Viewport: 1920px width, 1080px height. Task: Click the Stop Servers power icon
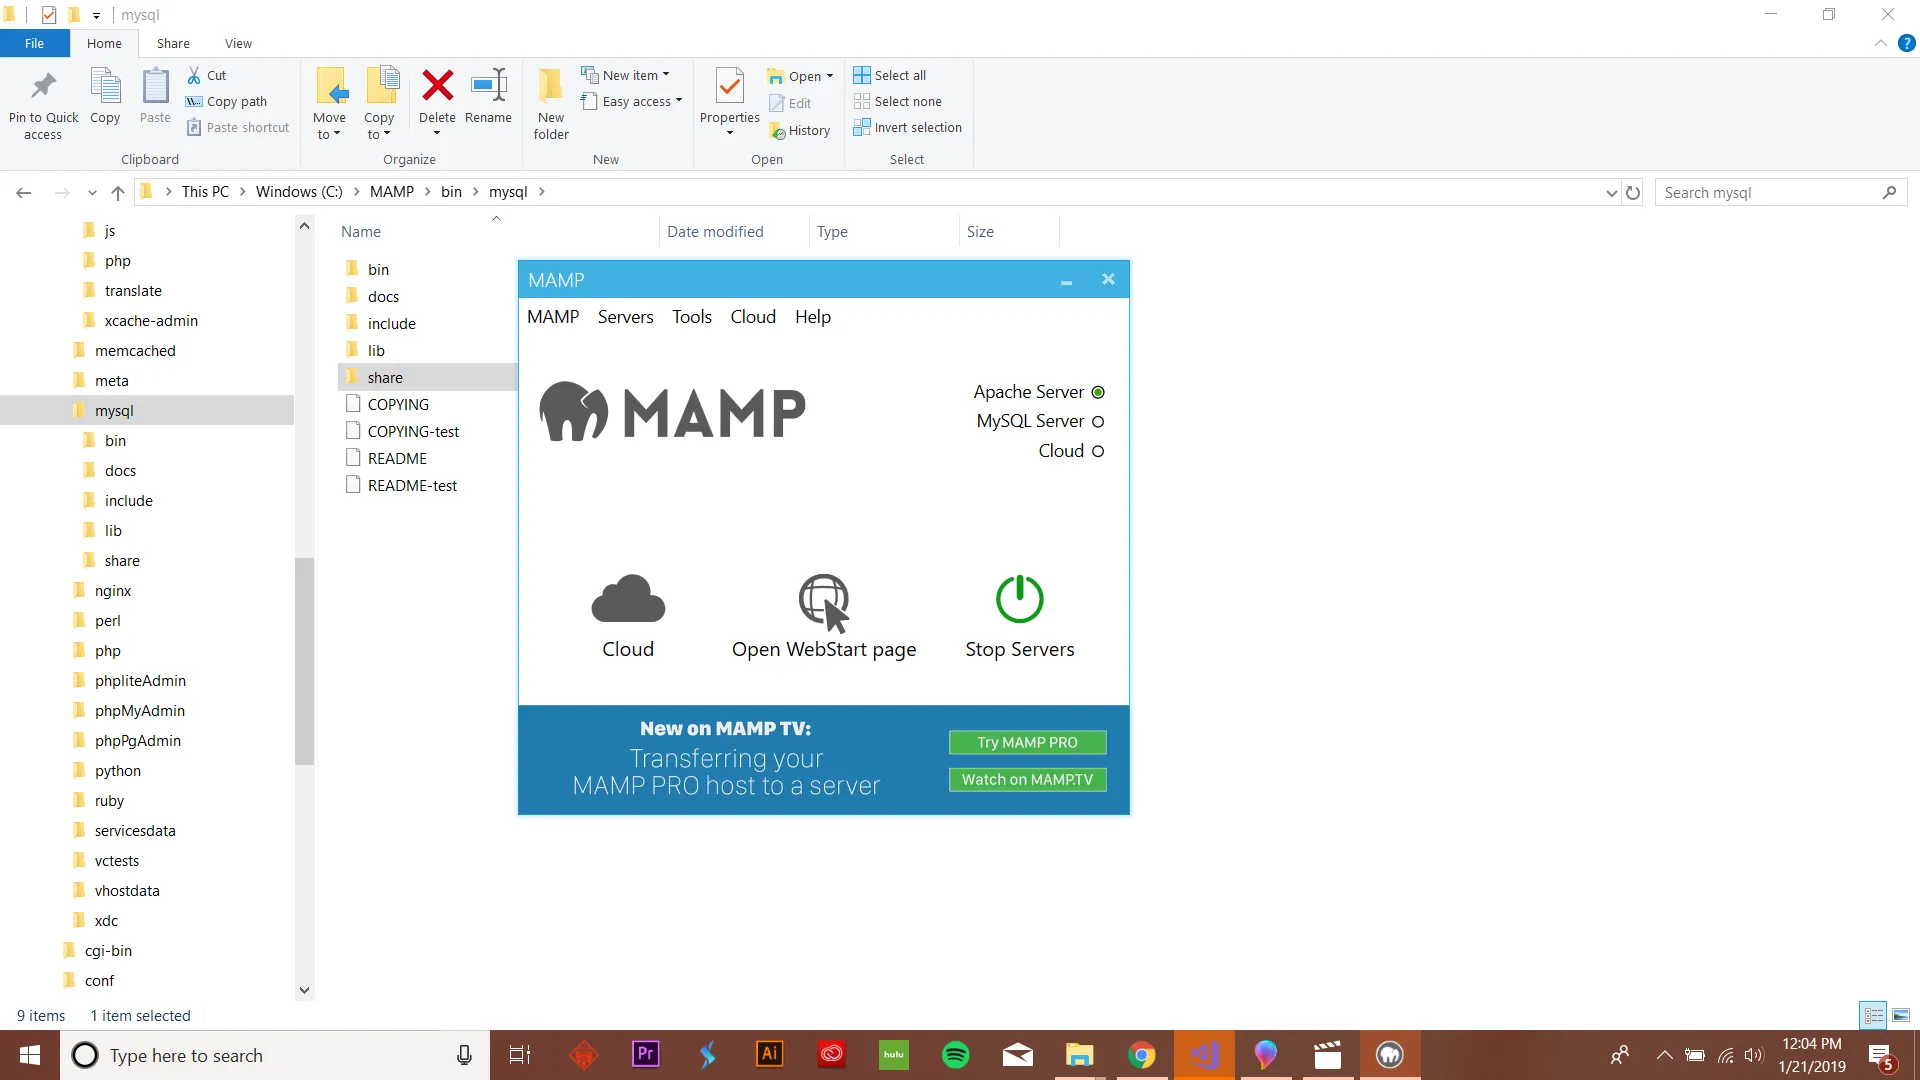point(1019,599)
